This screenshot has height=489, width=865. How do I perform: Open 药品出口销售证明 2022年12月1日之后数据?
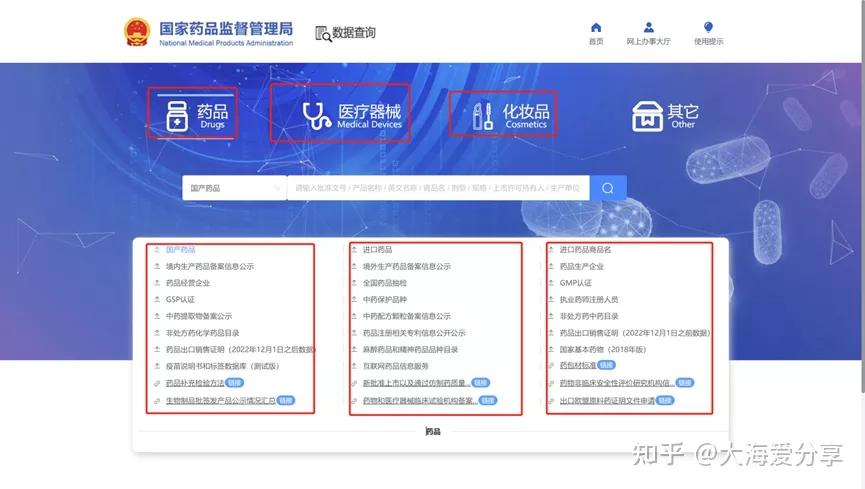(x=239, y=349)
